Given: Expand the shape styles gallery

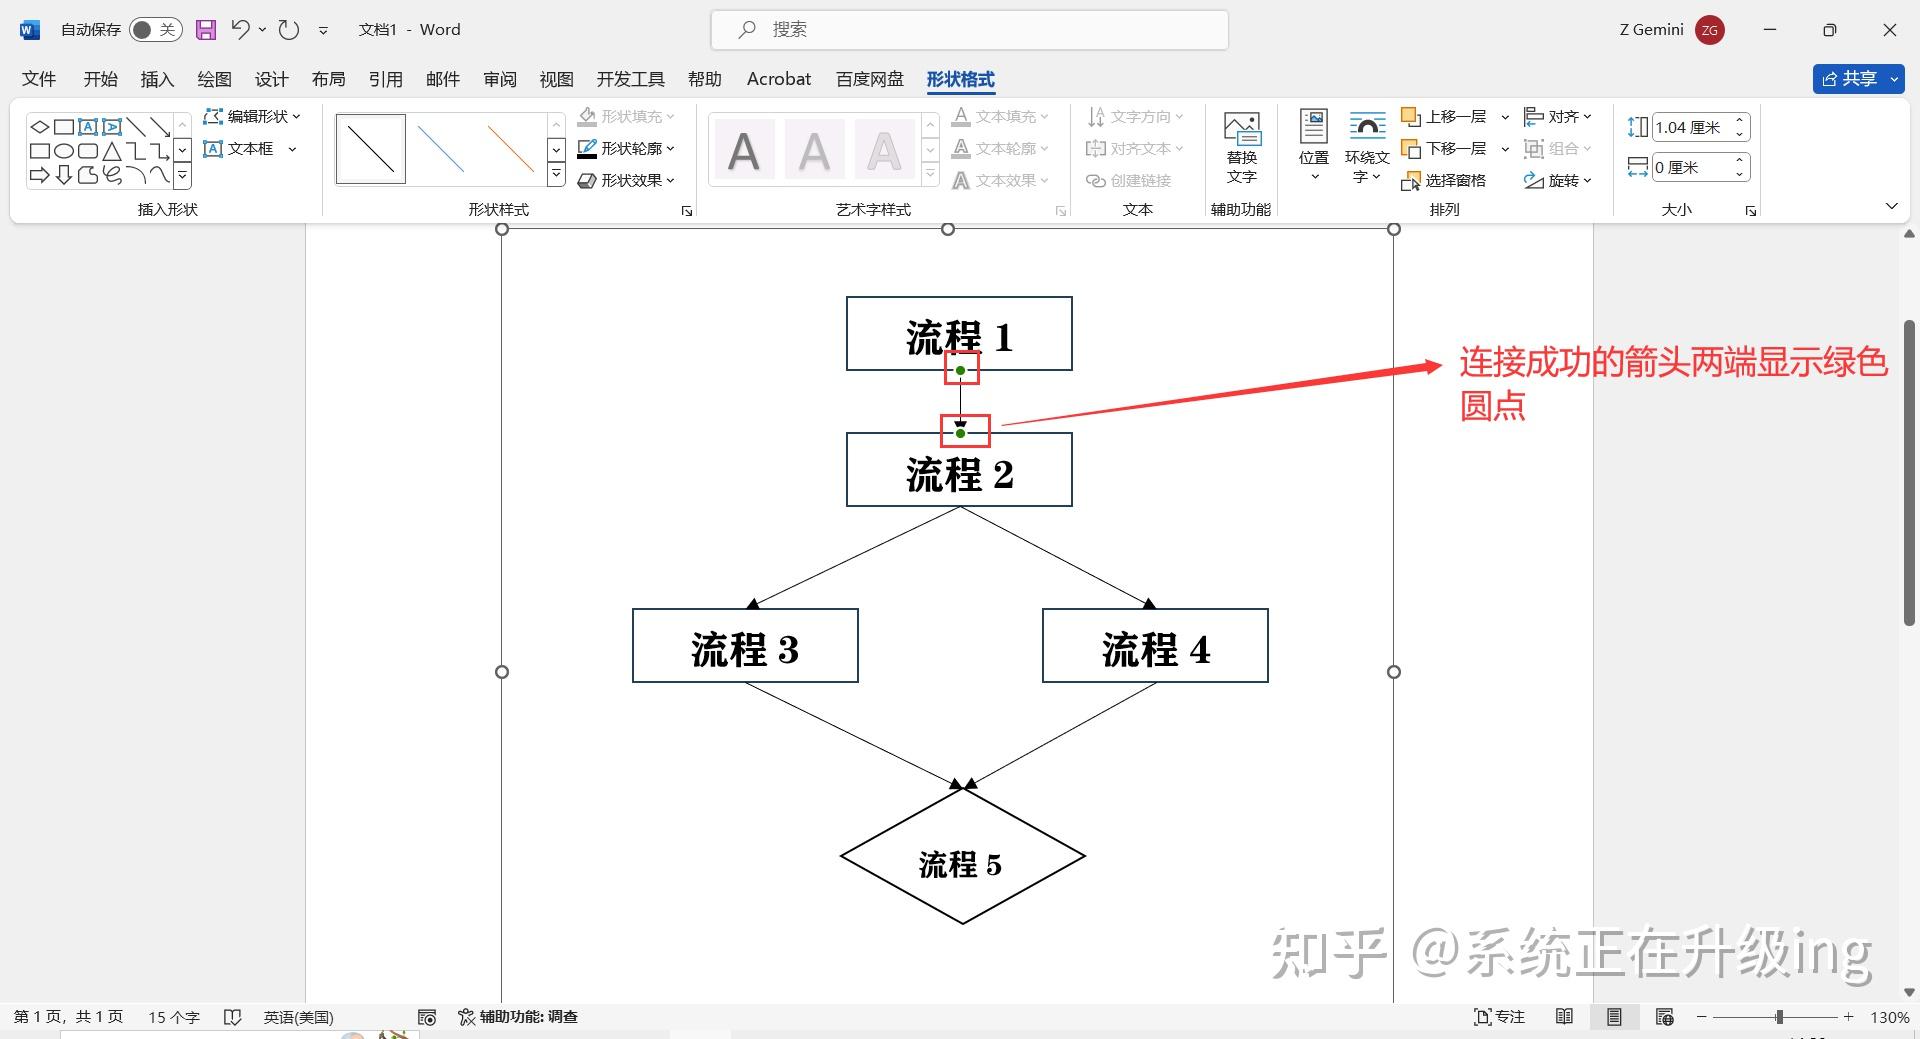Looking at the screenshot, I should click(555, 173).
